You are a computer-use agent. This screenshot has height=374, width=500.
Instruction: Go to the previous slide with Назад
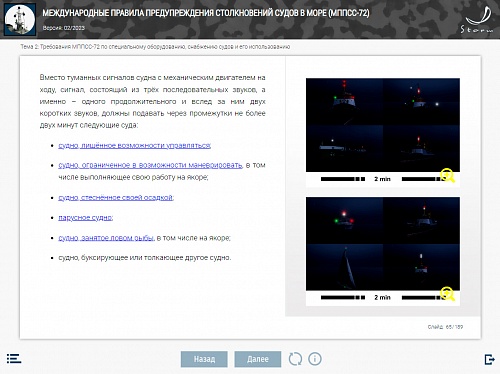204,359
